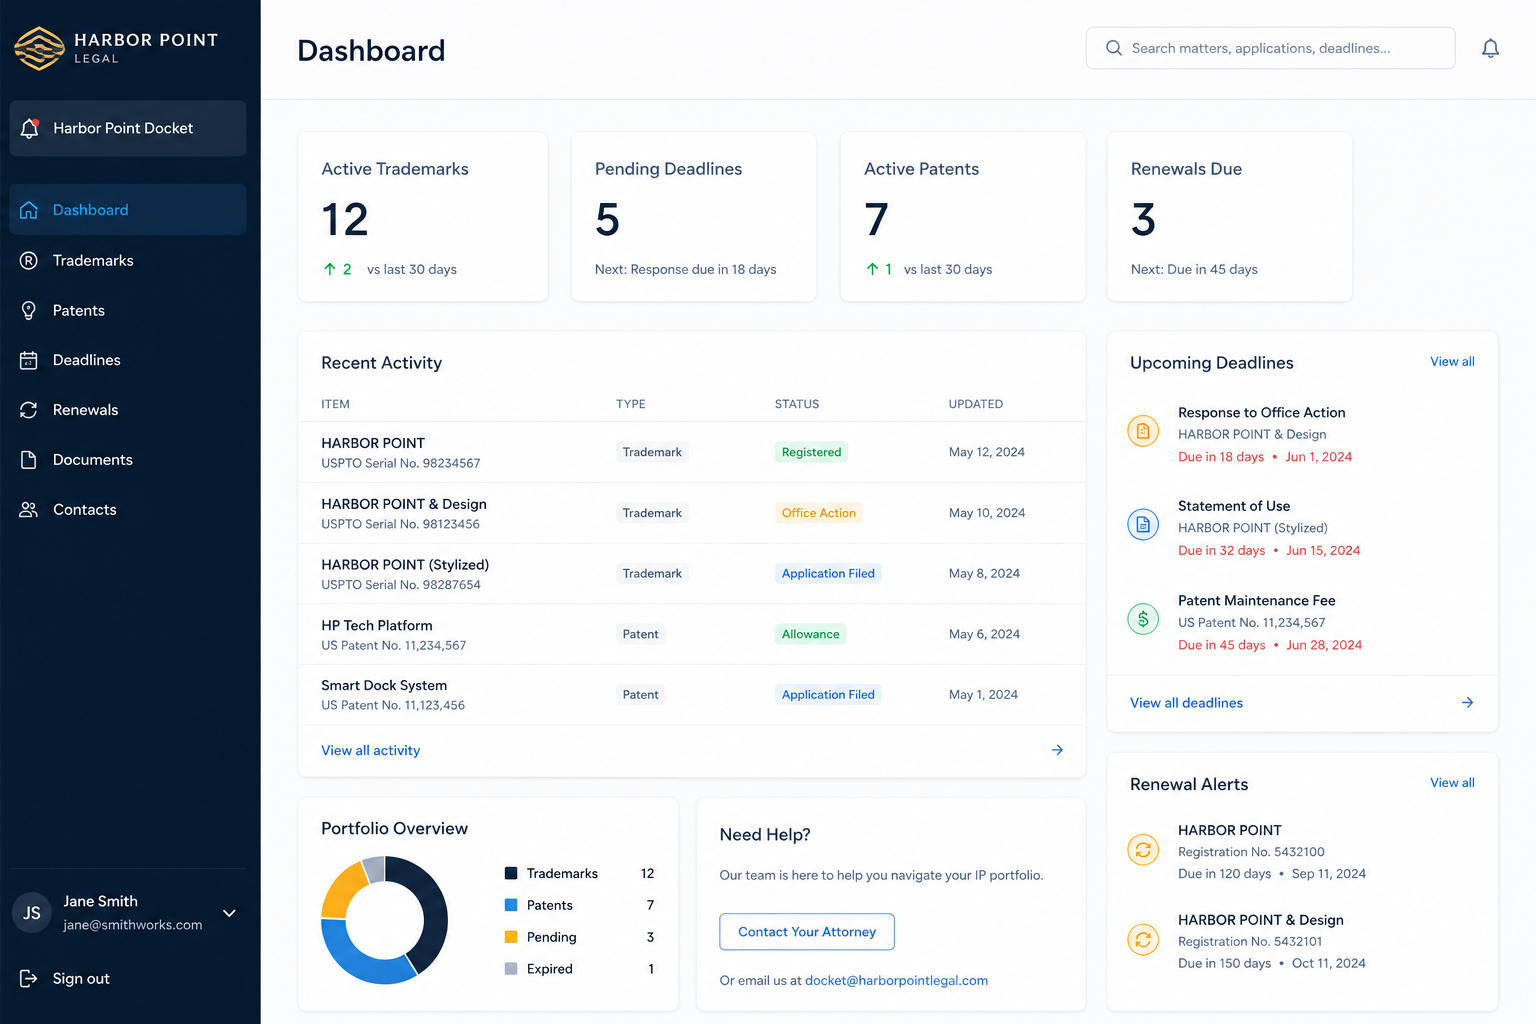Image resolution: width=1536 pixels, height=1024 pixels.
Task: Click View all in Upcoming Deadlines
Action: coord(1452,362)
